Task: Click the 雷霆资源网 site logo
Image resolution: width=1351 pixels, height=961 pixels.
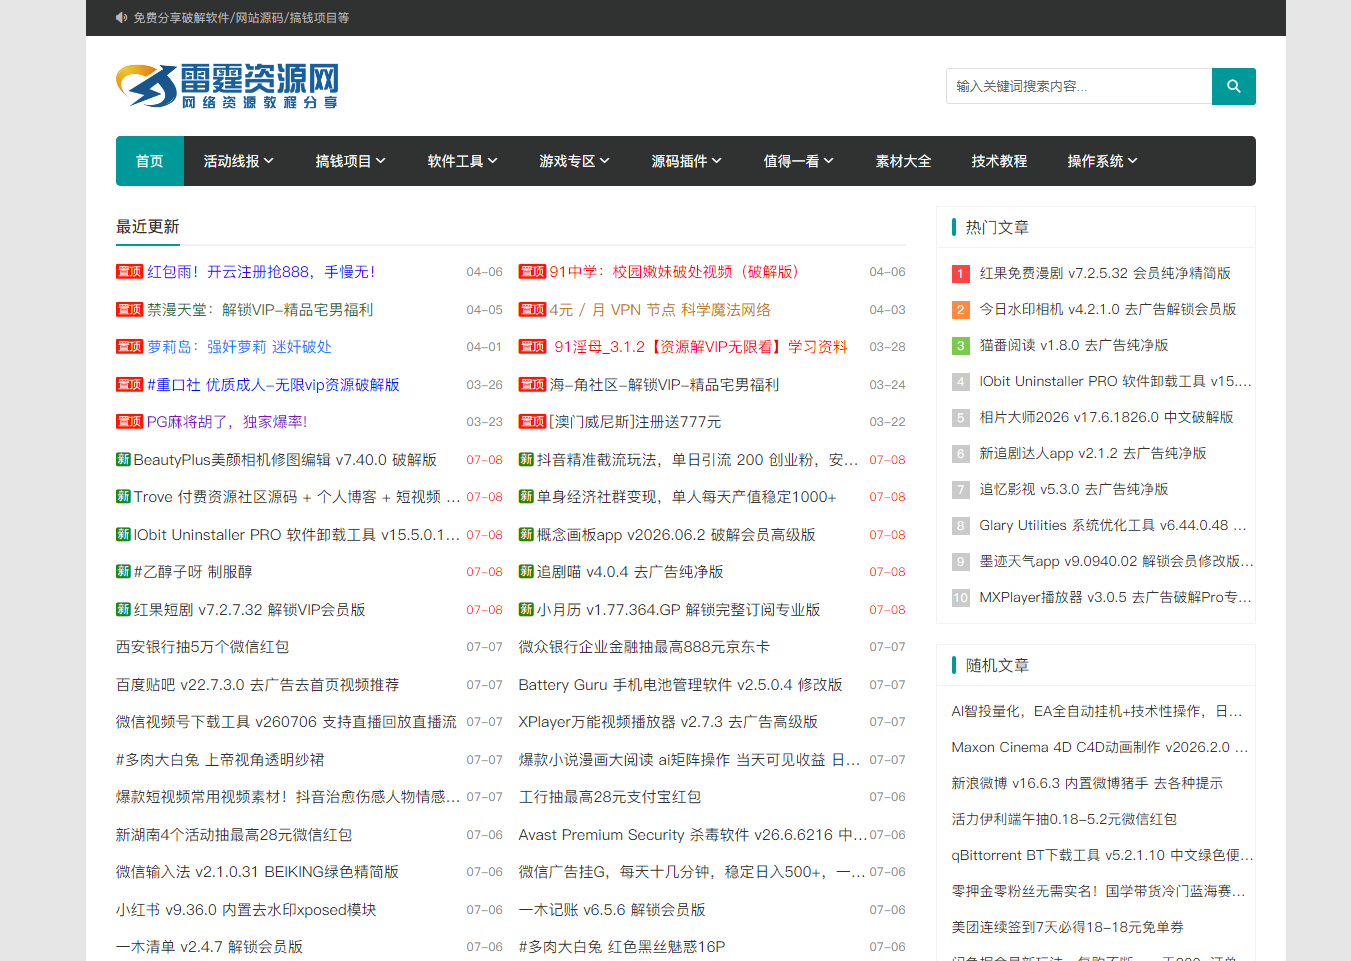Action: point(228,87)
